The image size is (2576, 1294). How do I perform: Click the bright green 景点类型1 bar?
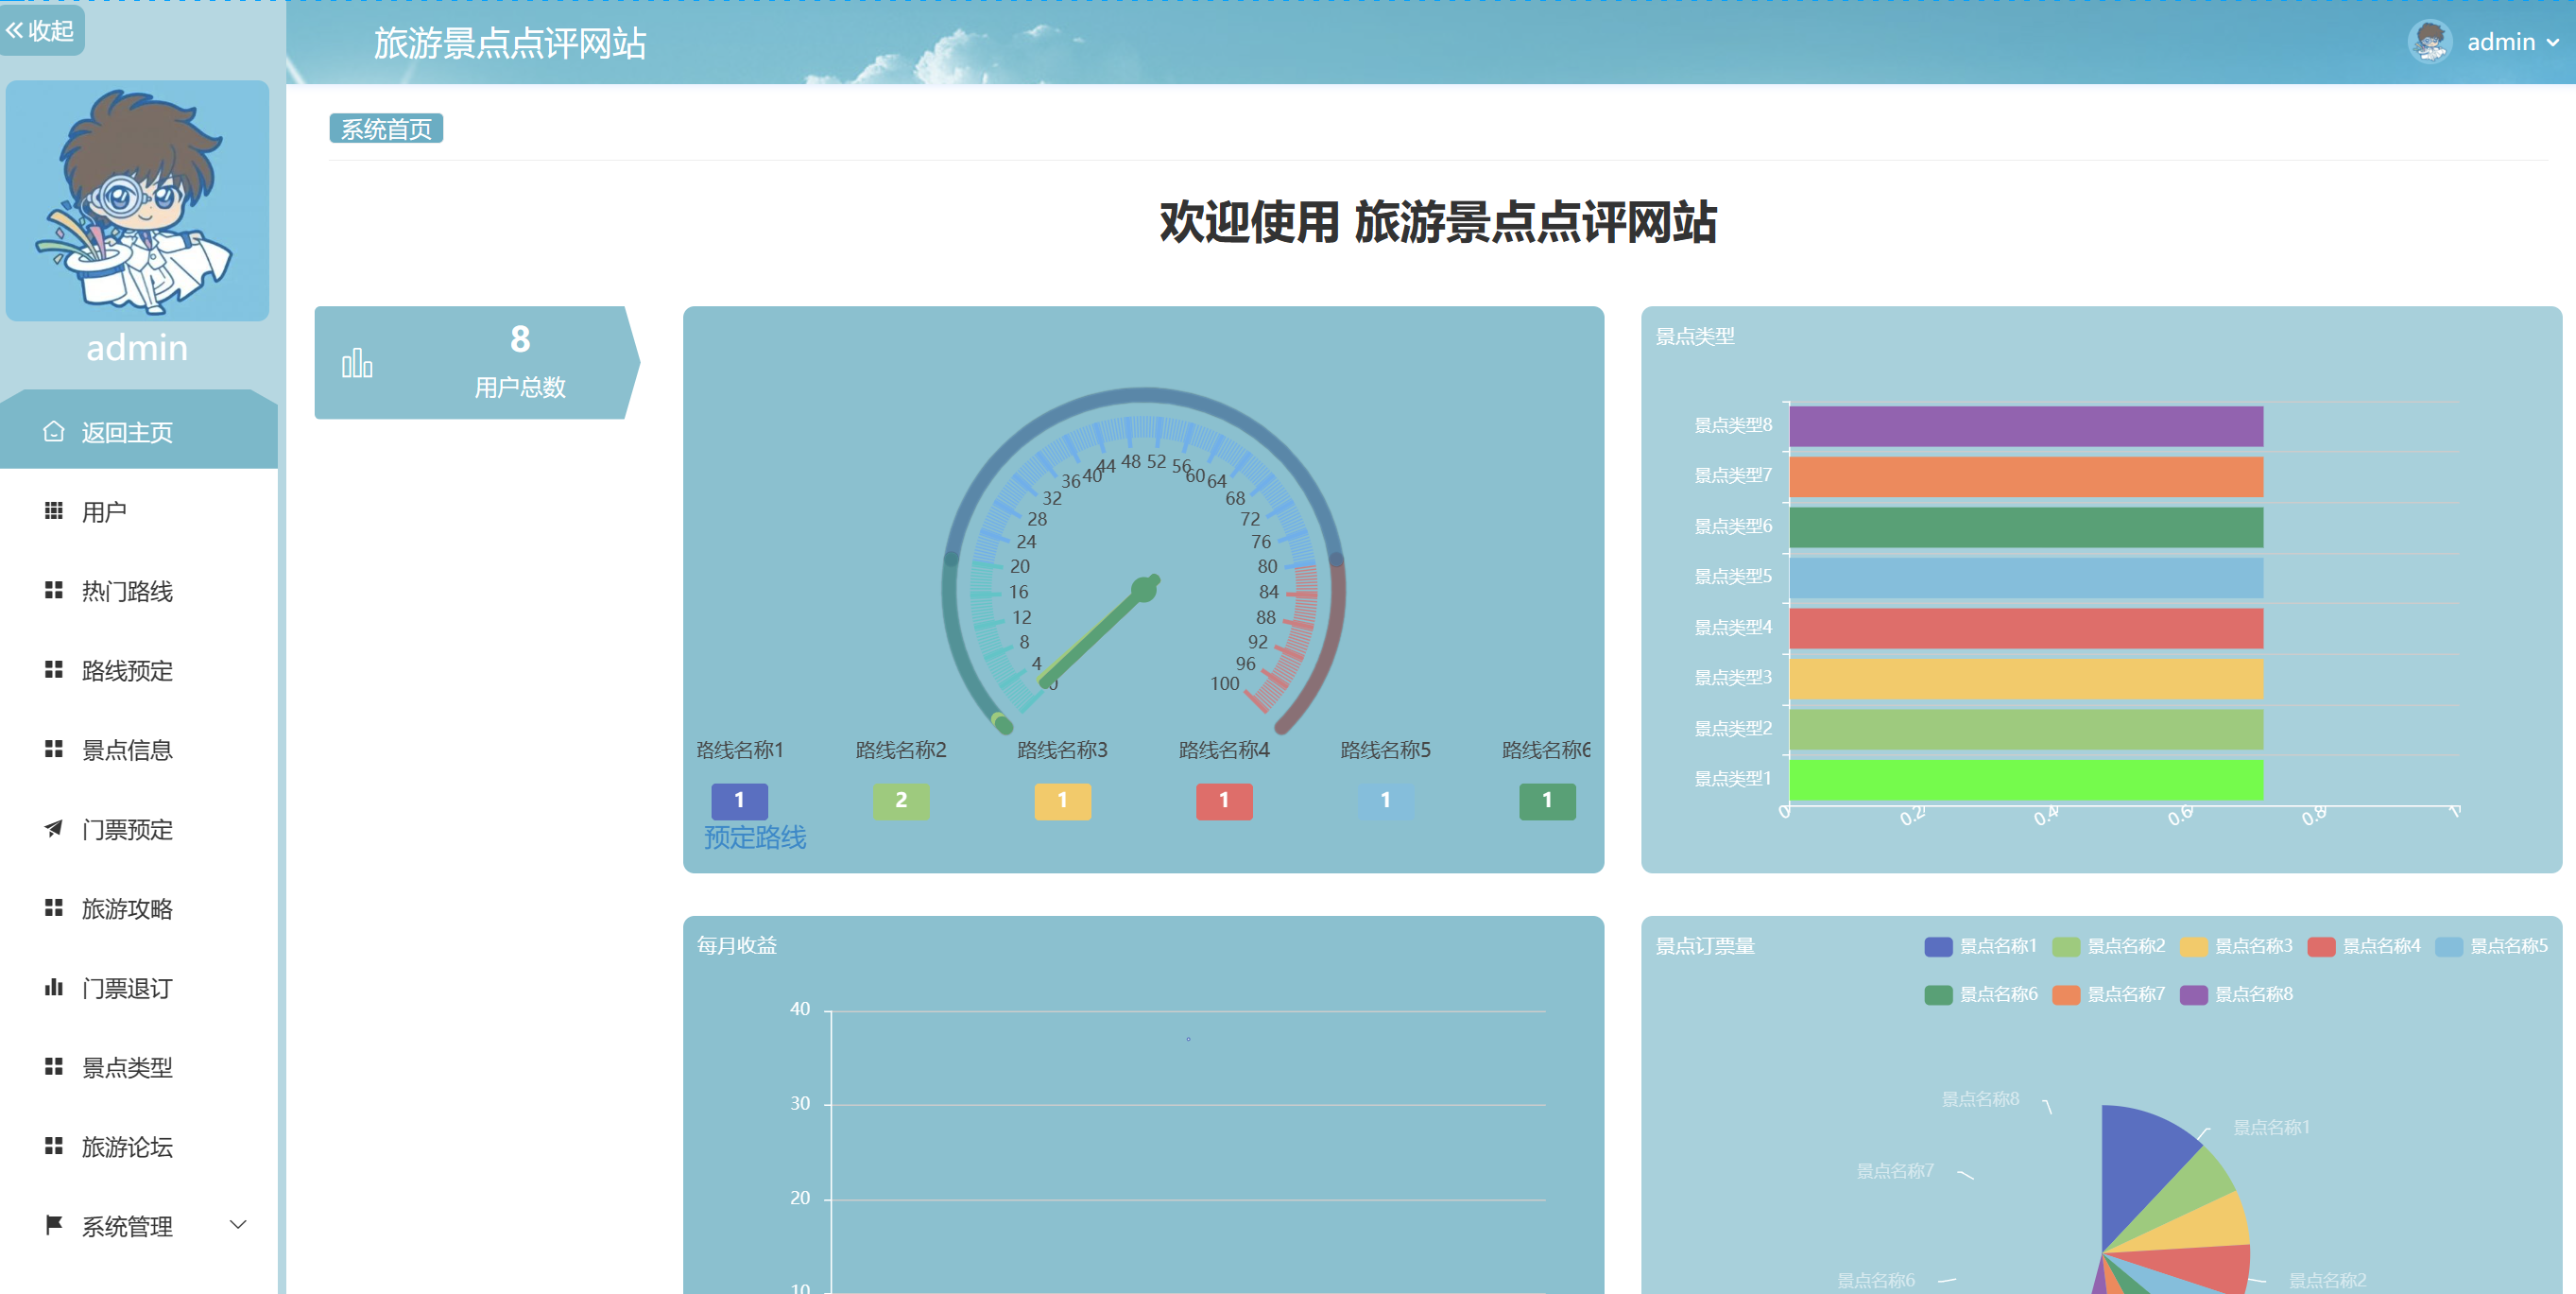pos(2025,780)
